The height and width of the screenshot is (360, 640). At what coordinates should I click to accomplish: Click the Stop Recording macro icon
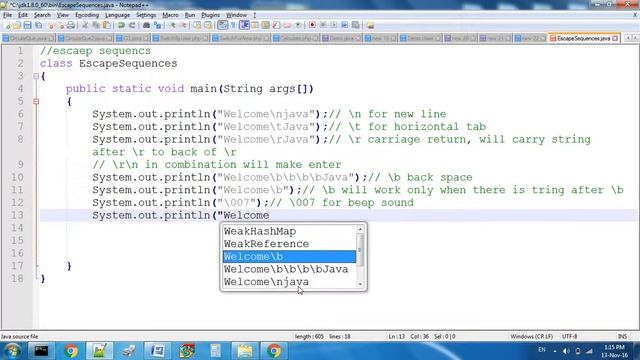[323, 25]
